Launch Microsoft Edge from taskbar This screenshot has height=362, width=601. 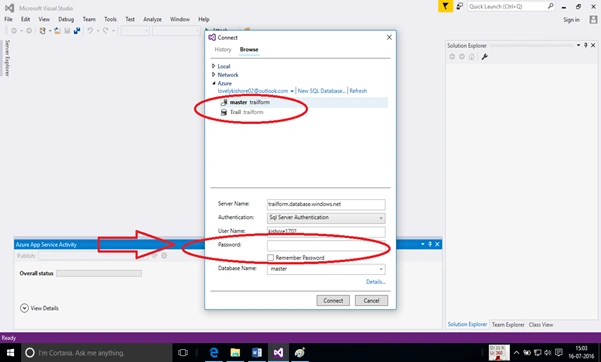click(214, 352)
